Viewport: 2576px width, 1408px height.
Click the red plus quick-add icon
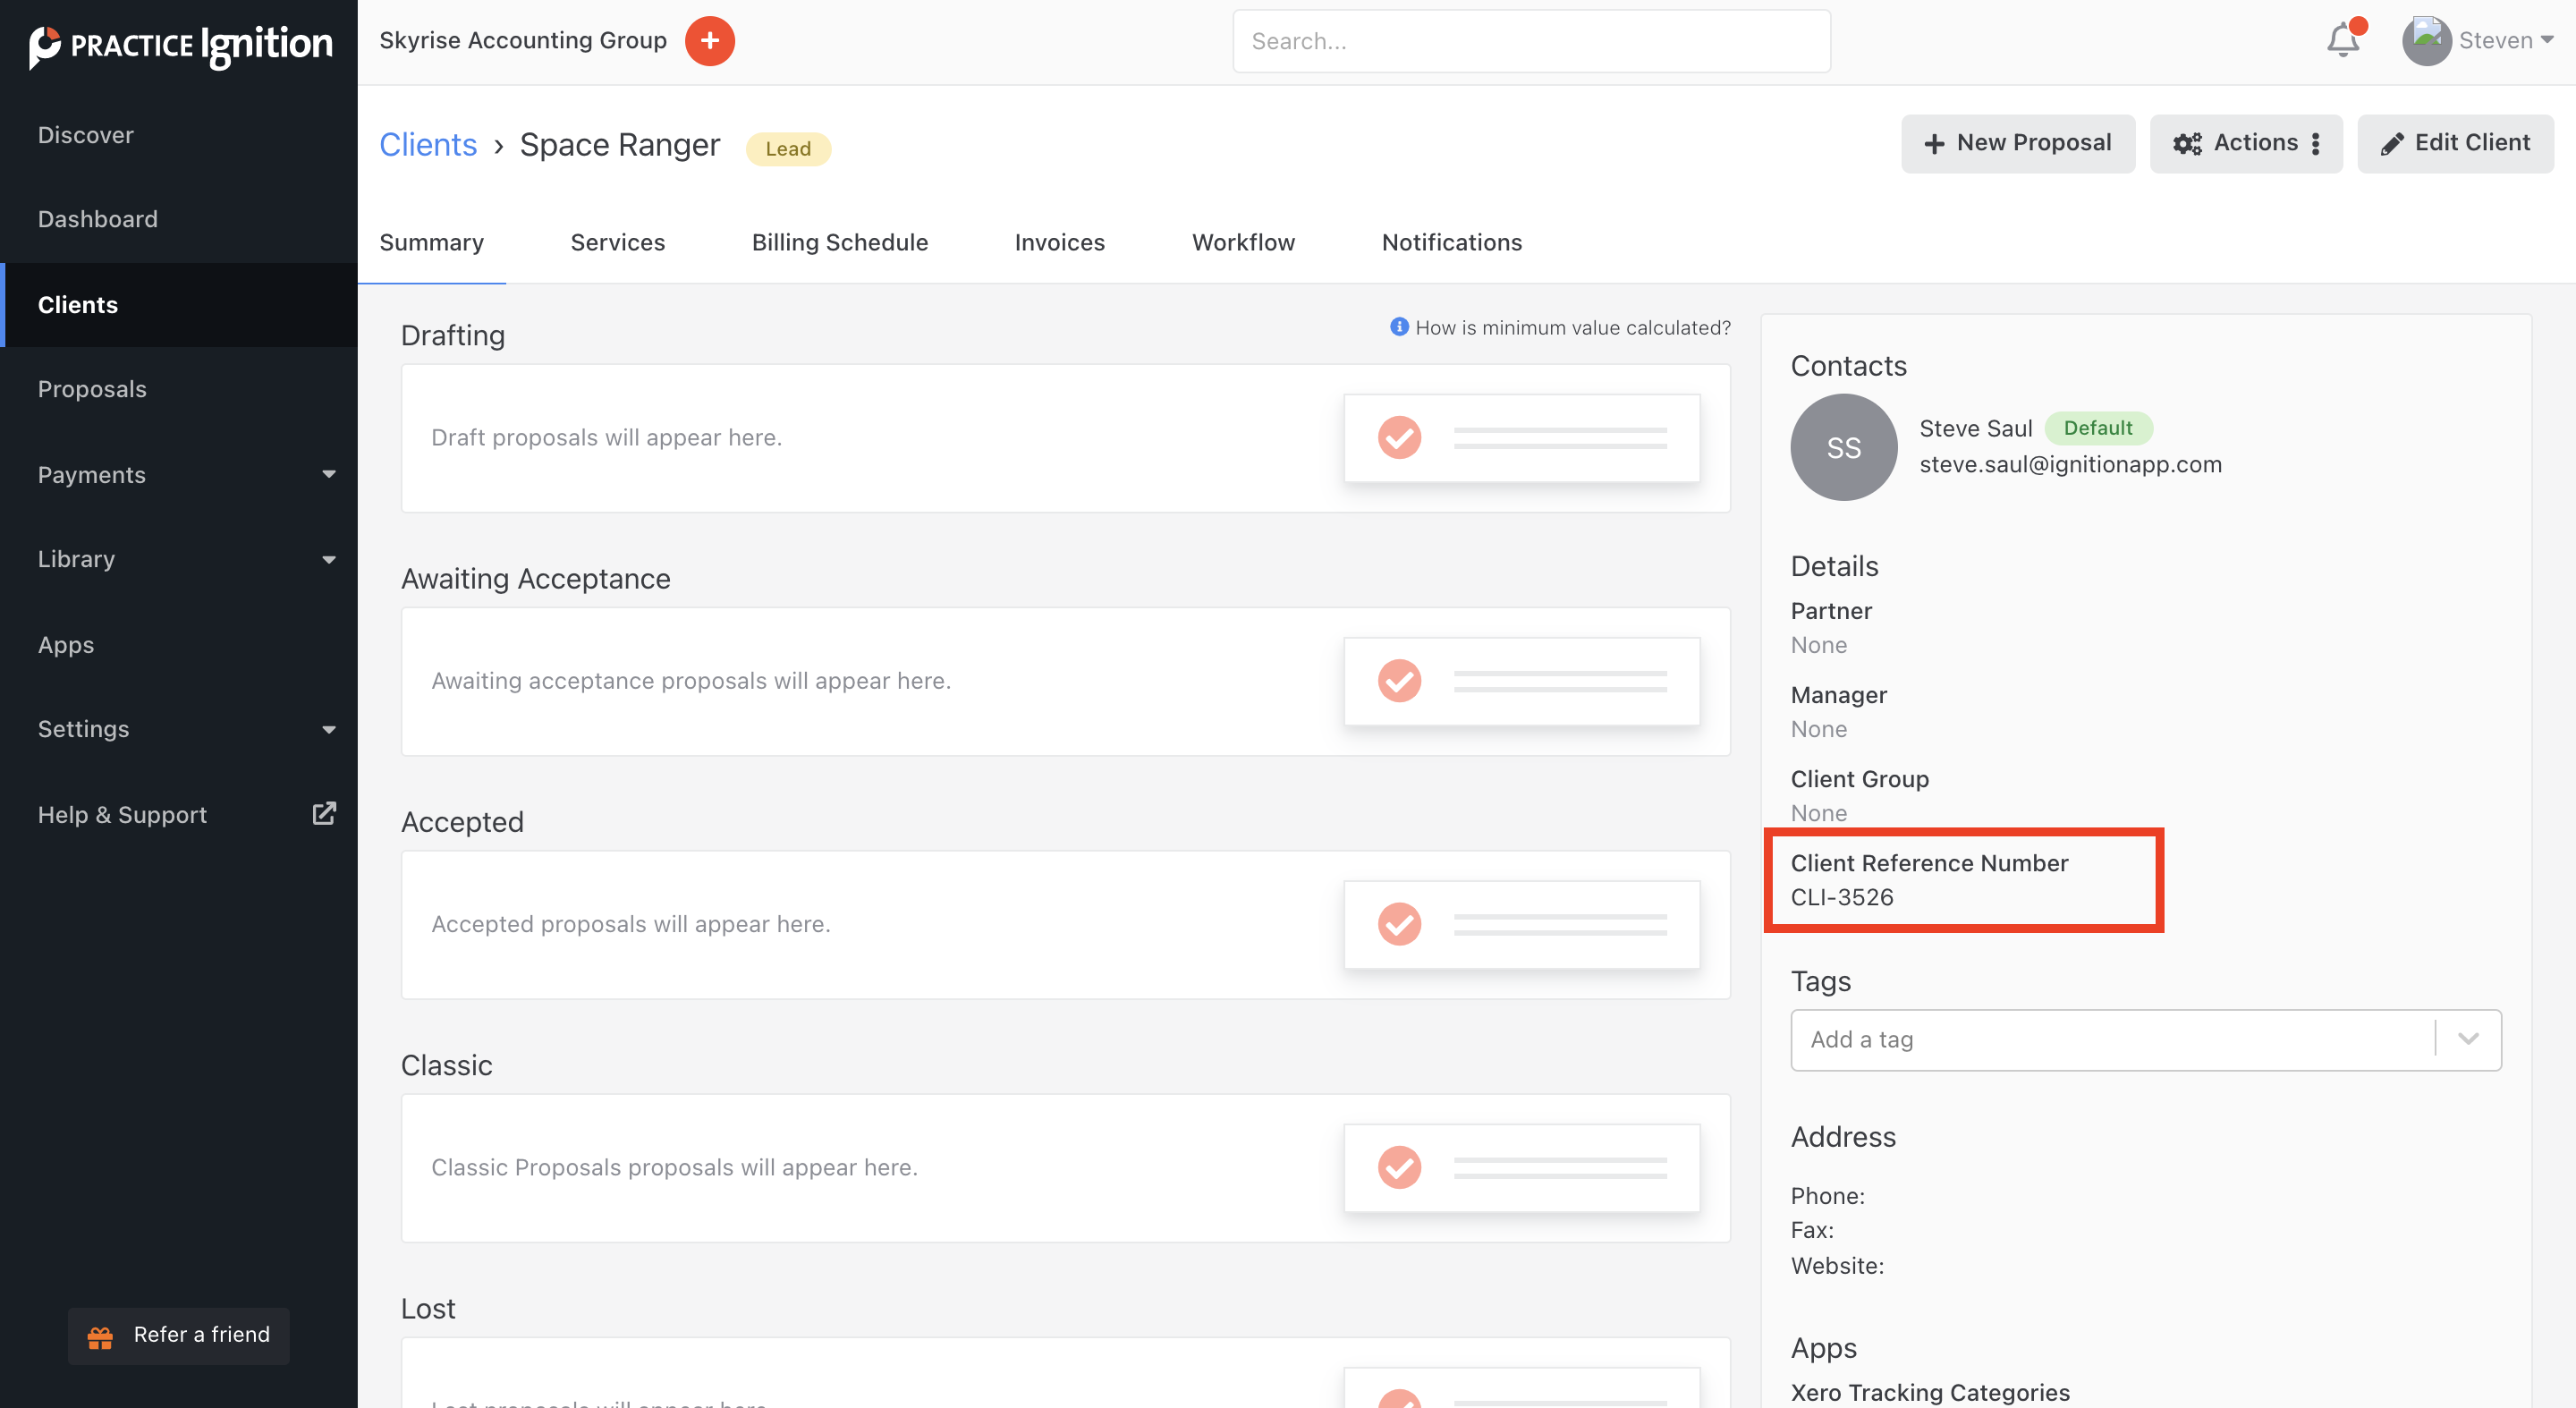[x=709, y=41]
